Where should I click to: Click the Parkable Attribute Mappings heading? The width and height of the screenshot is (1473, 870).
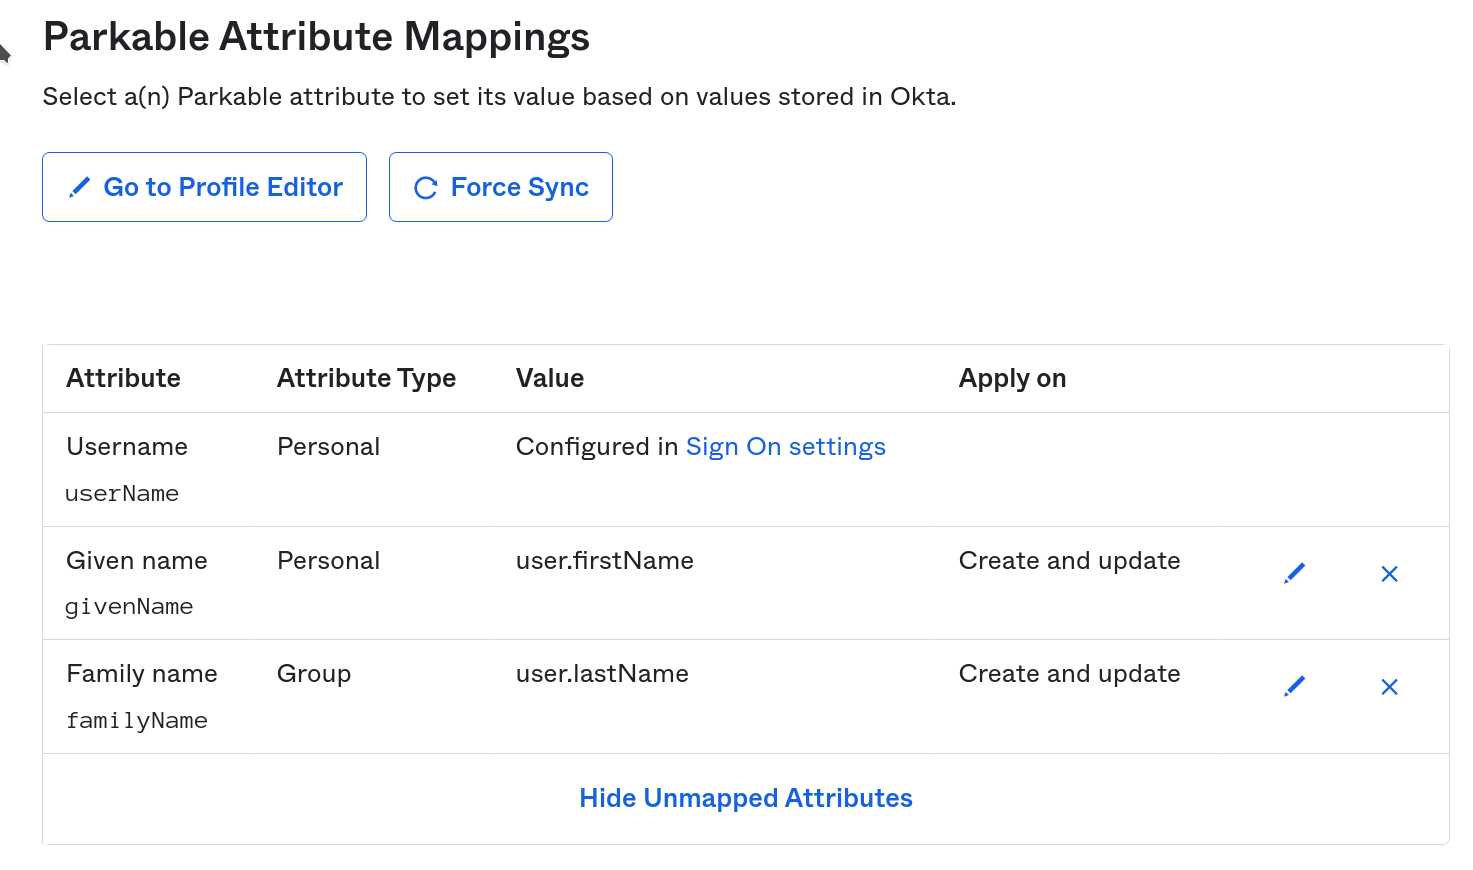pyautogui.click(x=316, y=36)
